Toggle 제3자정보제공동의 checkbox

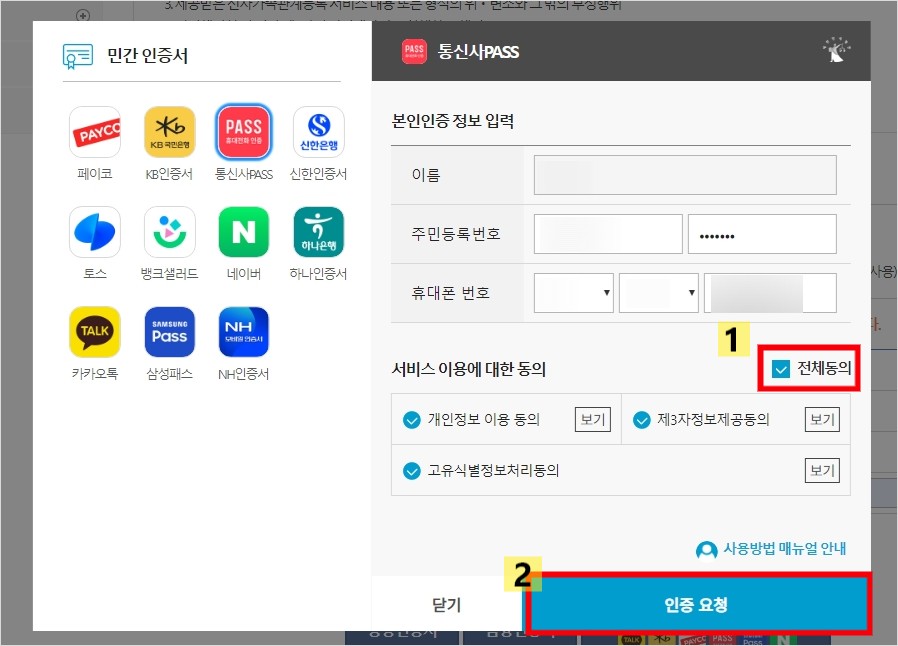641,420
